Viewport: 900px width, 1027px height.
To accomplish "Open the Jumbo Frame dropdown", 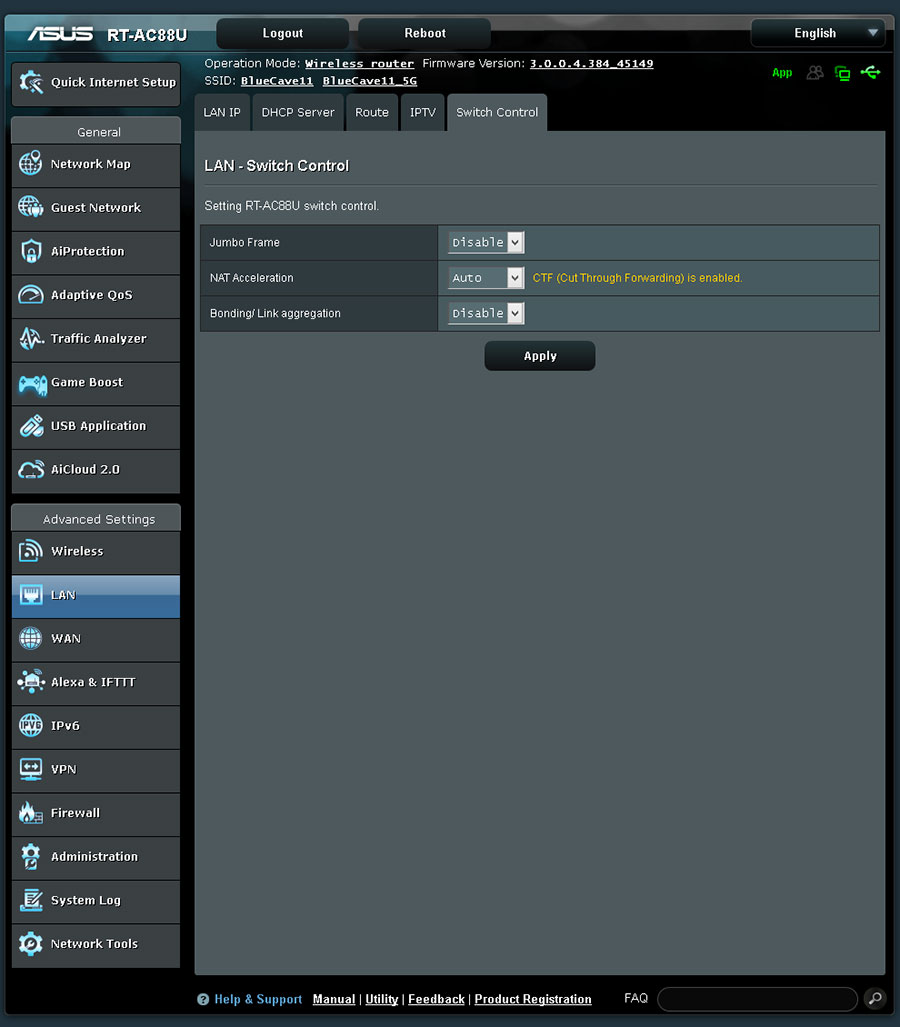I will click(x=485, y=242).
